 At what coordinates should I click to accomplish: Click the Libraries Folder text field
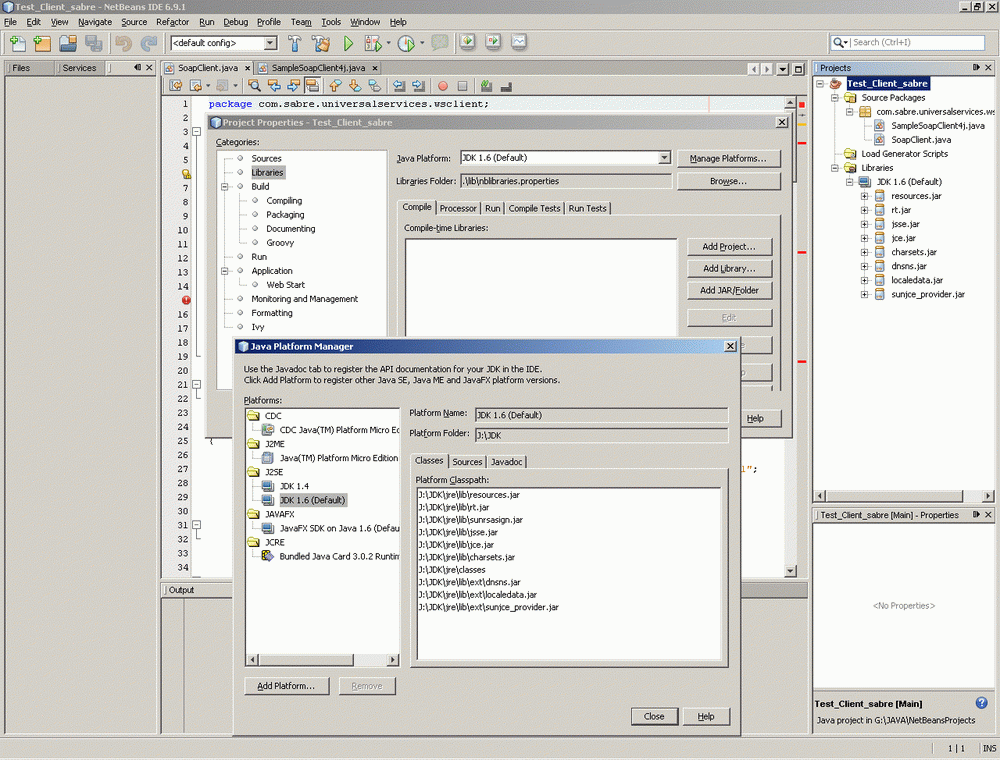[566, 181]
